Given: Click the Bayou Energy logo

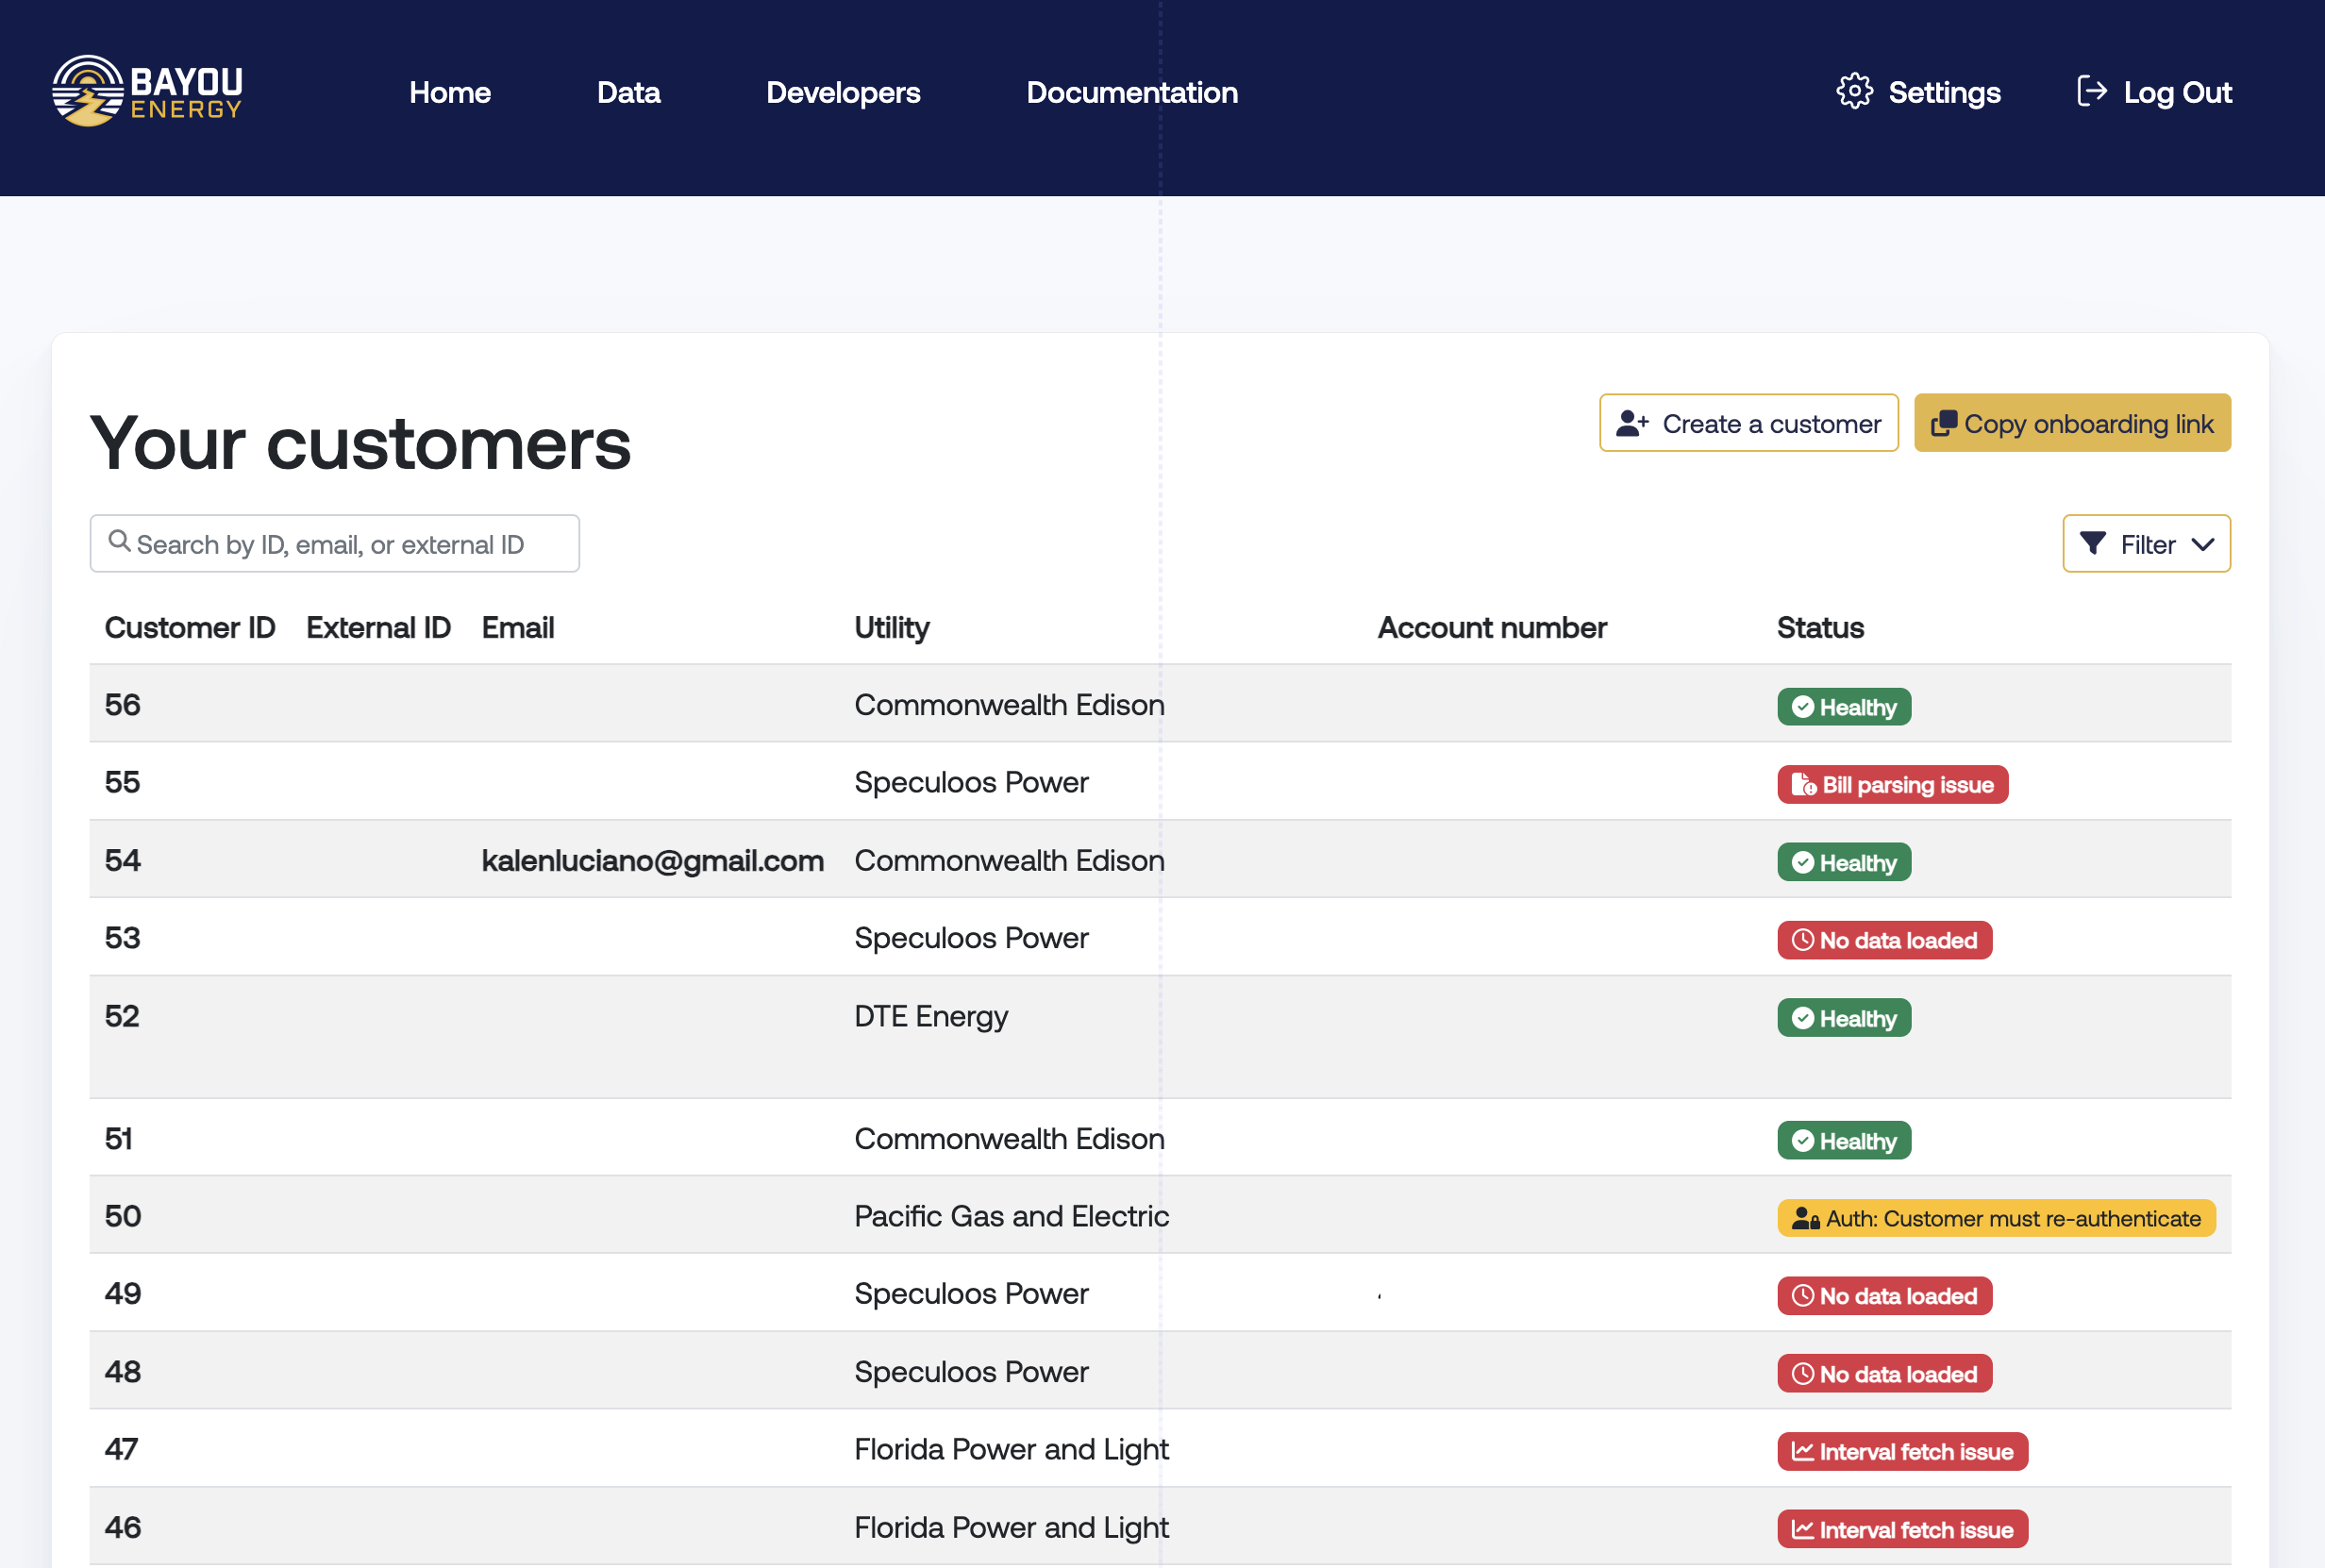Looking at the screenshot, I should (147, 91).
